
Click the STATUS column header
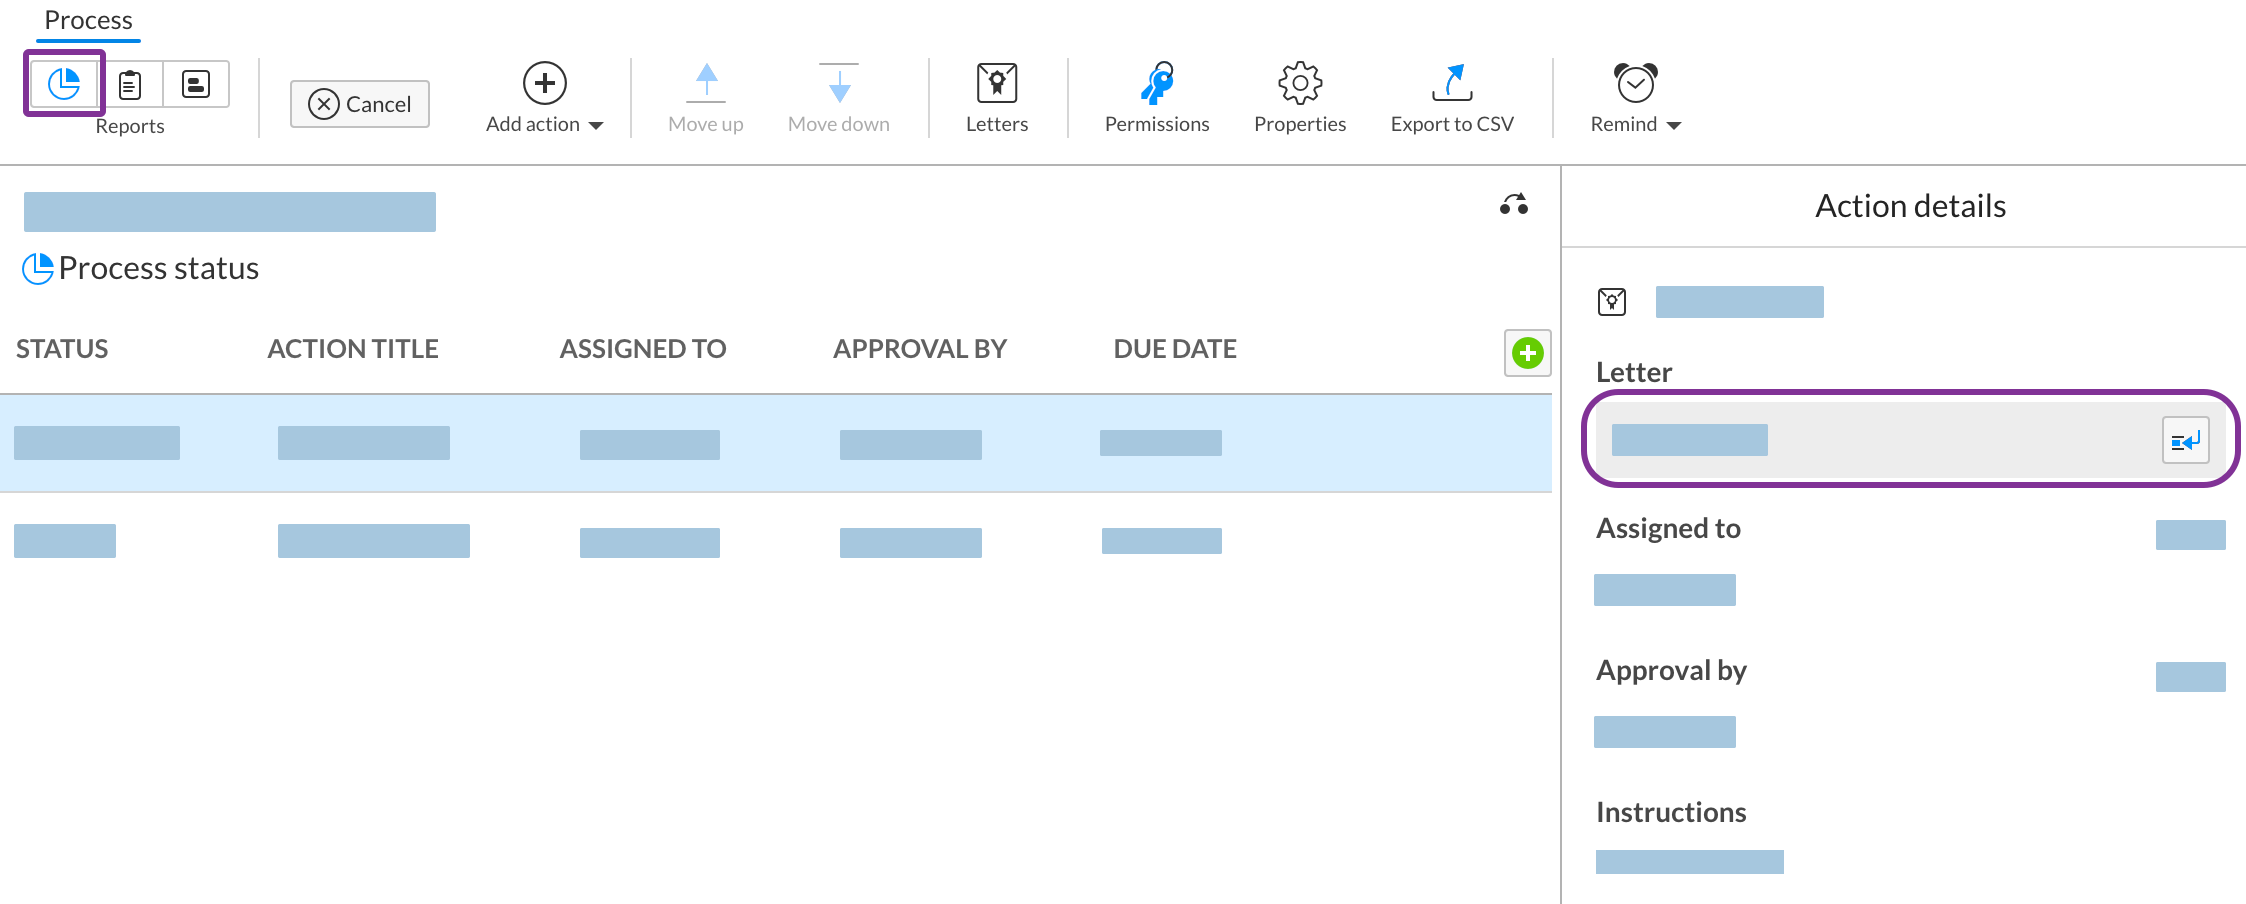tap(61, 348)
